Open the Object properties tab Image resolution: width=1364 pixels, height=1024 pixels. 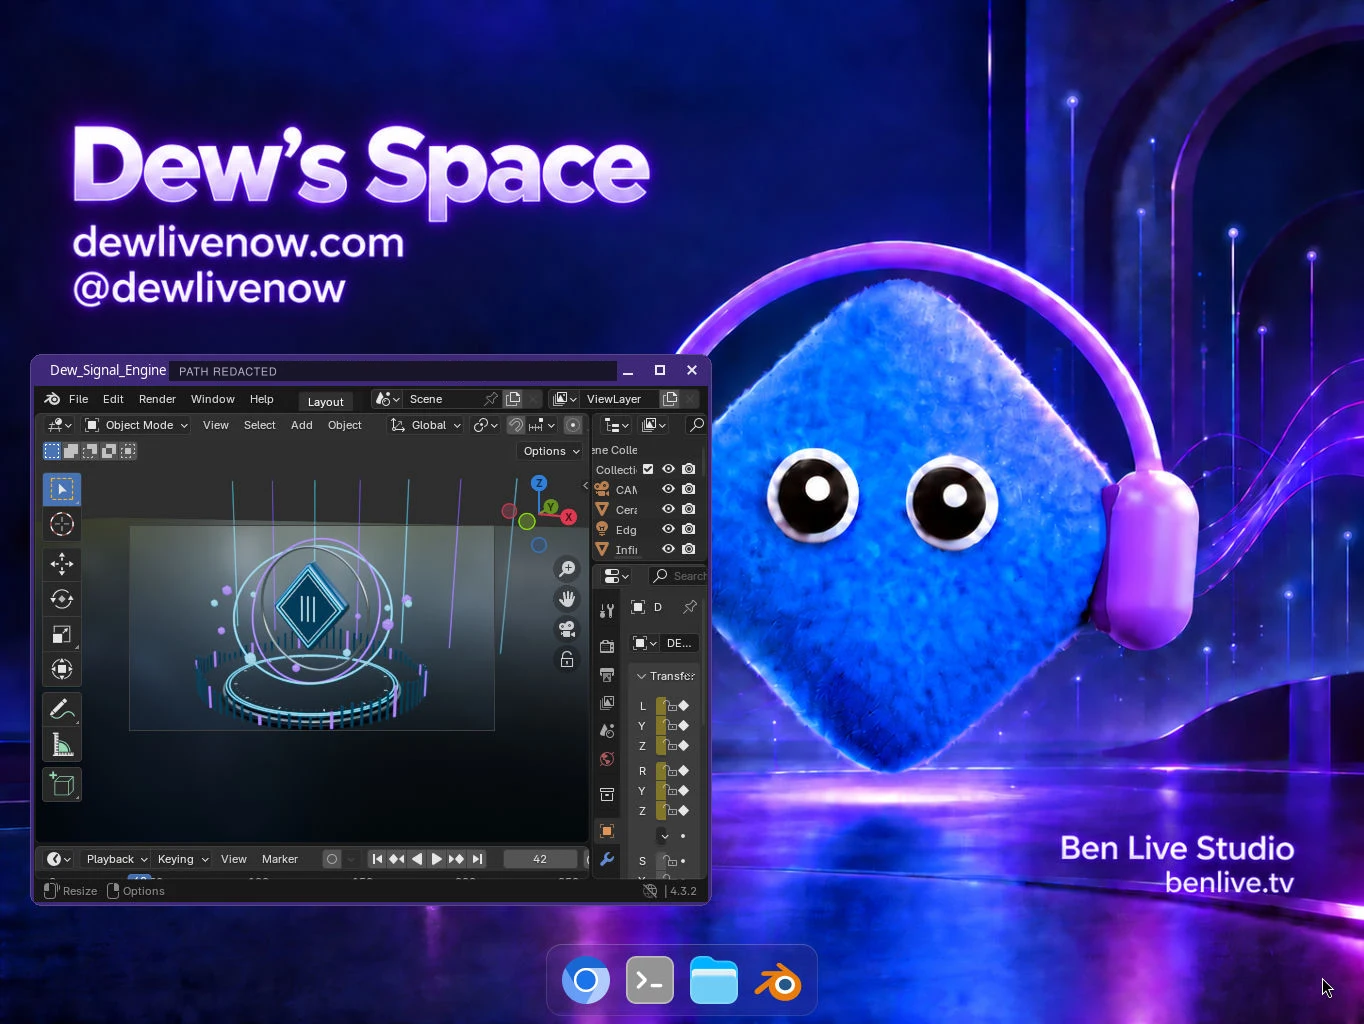pyautogui.click(x=607, y=831)
